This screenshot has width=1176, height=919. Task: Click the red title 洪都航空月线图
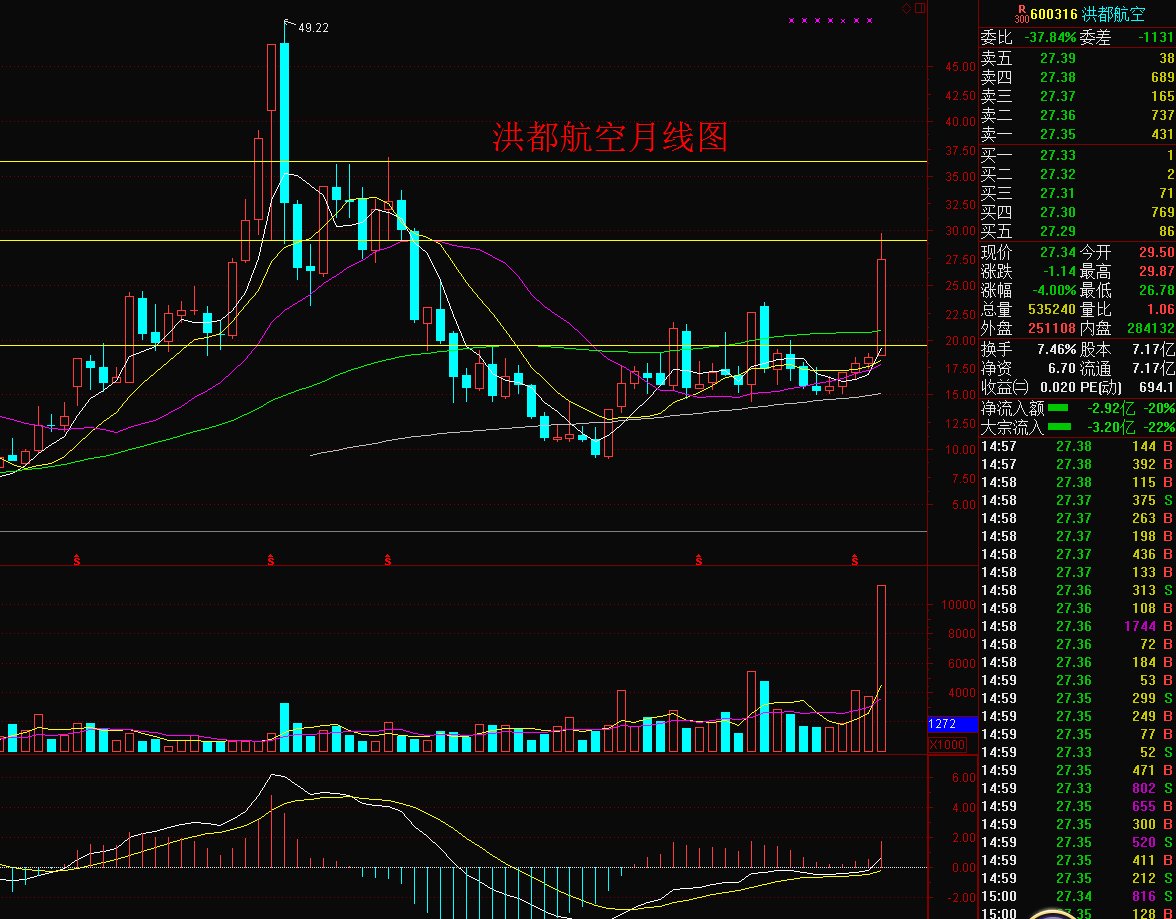tap(610, 137)
